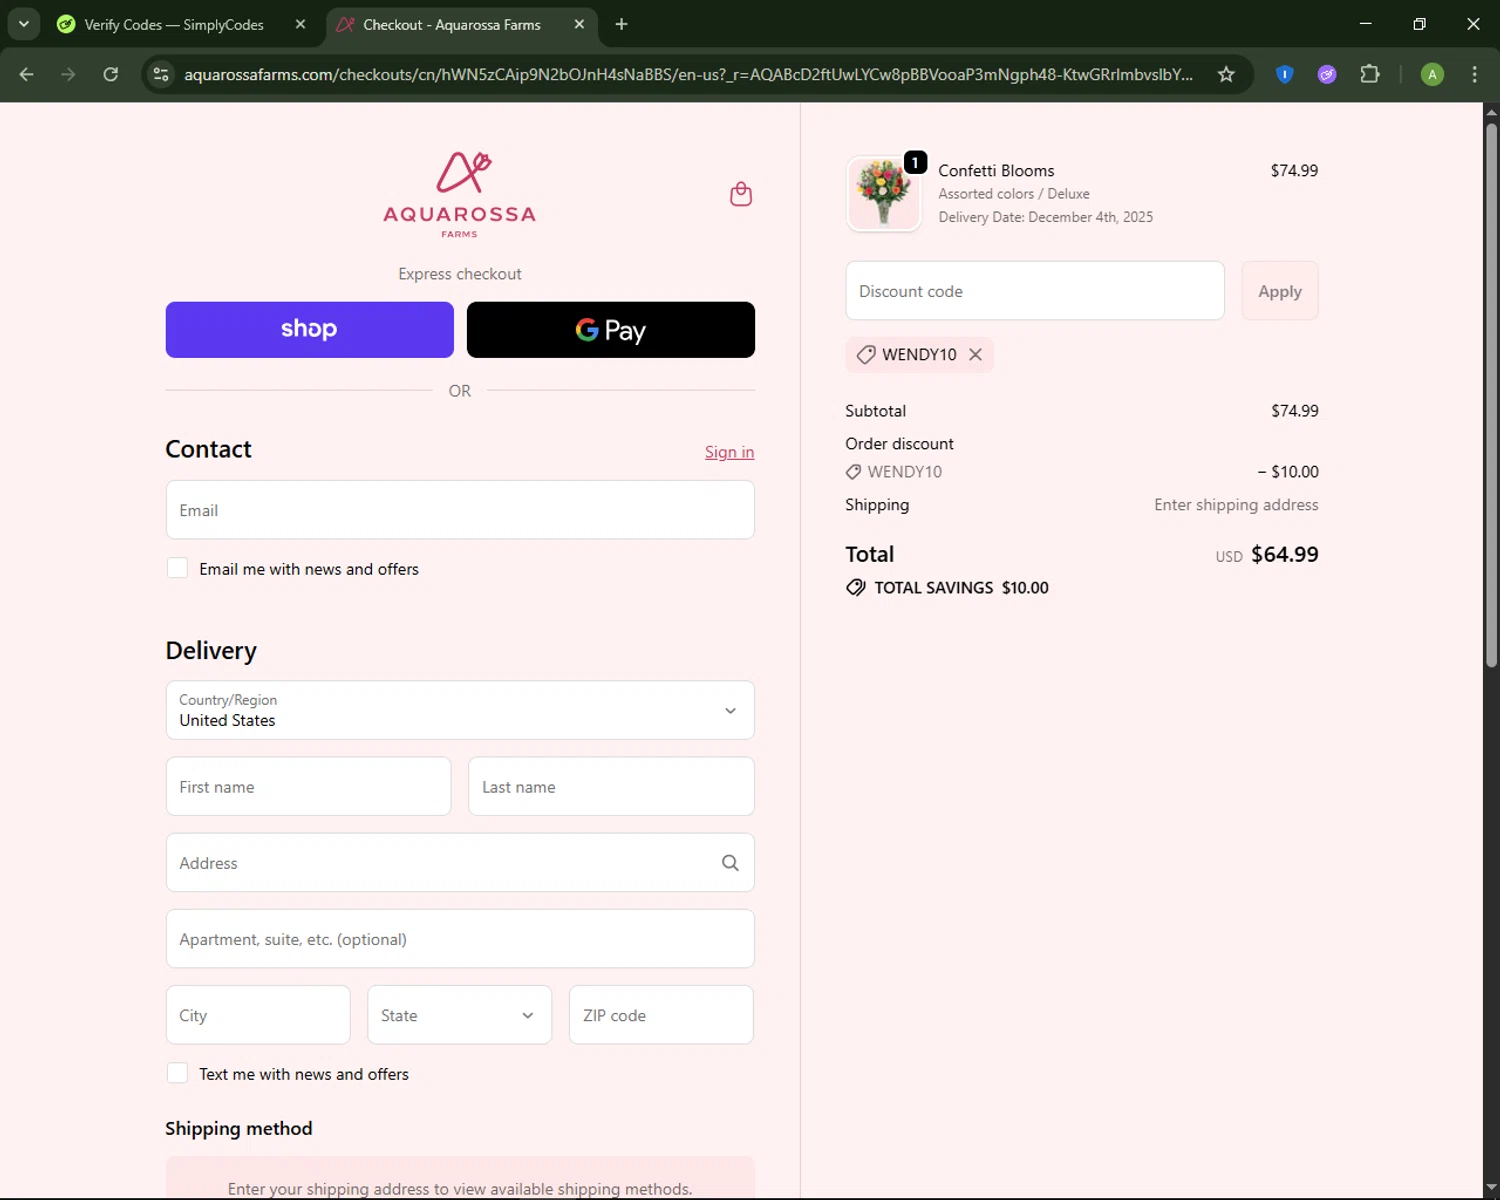Go forward in browser history
Image resolution: width=1500 pixels, height=1200 pixels.
click(x=68, y=74)
